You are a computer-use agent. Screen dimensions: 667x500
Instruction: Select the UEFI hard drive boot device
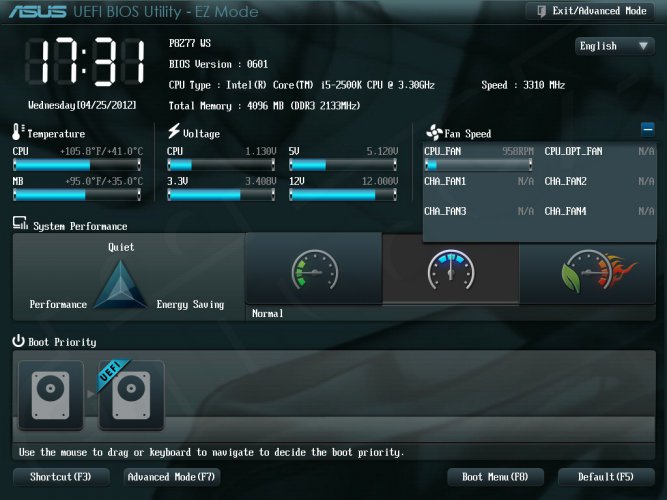click(131, 395)
